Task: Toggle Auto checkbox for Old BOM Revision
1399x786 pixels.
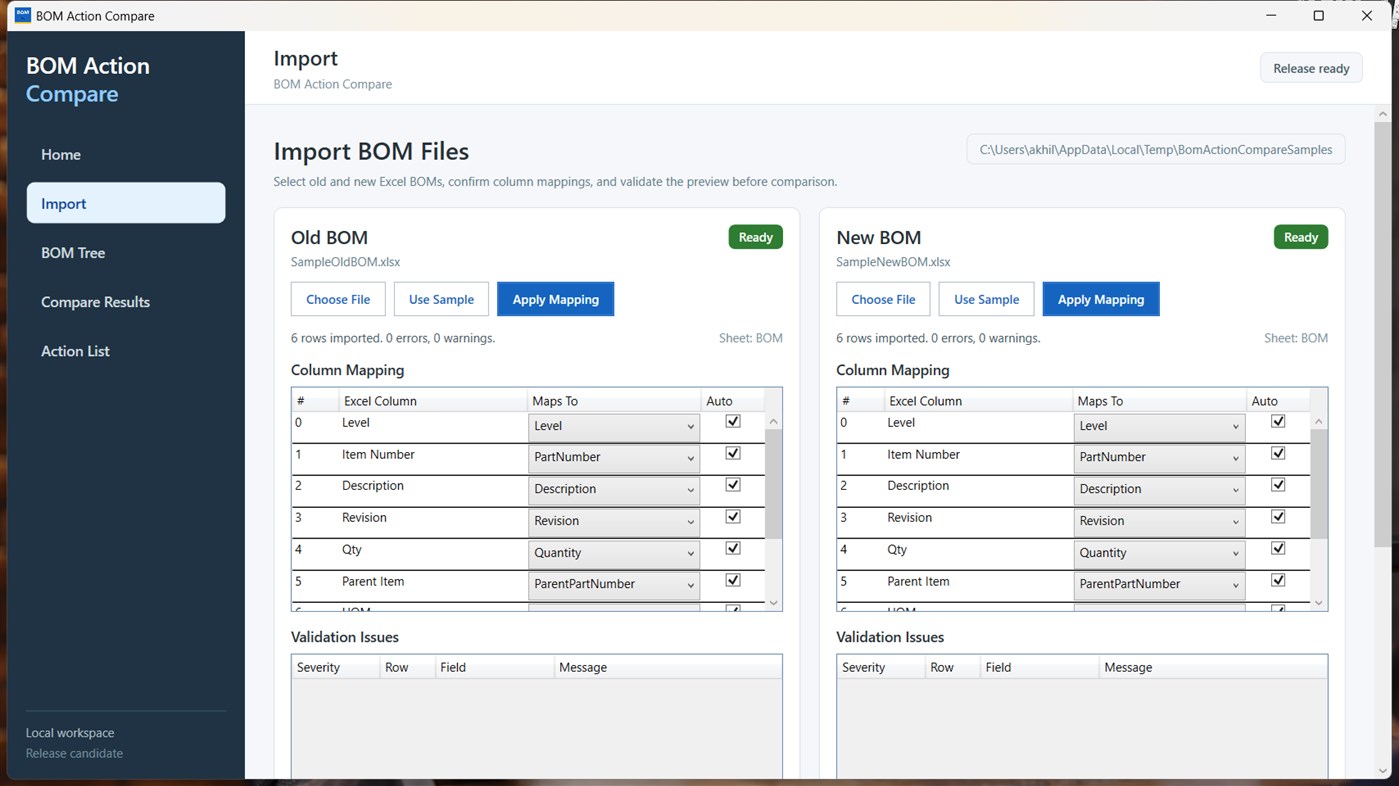Action: pyautogui.click(x=733, y=517)
